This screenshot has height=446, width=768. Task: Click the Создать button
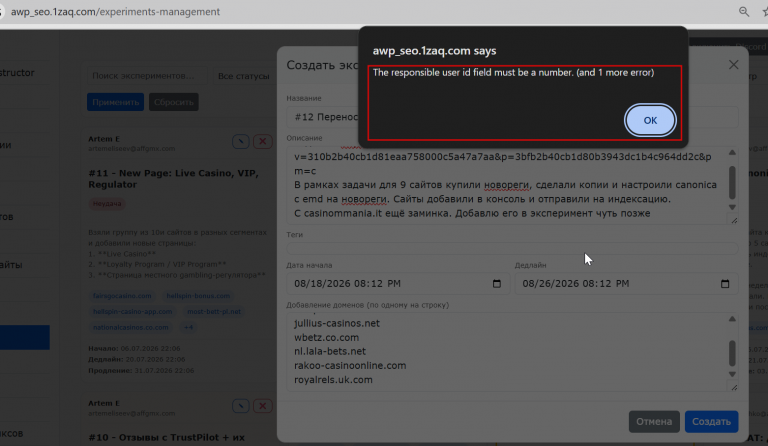tap(711, 422)
